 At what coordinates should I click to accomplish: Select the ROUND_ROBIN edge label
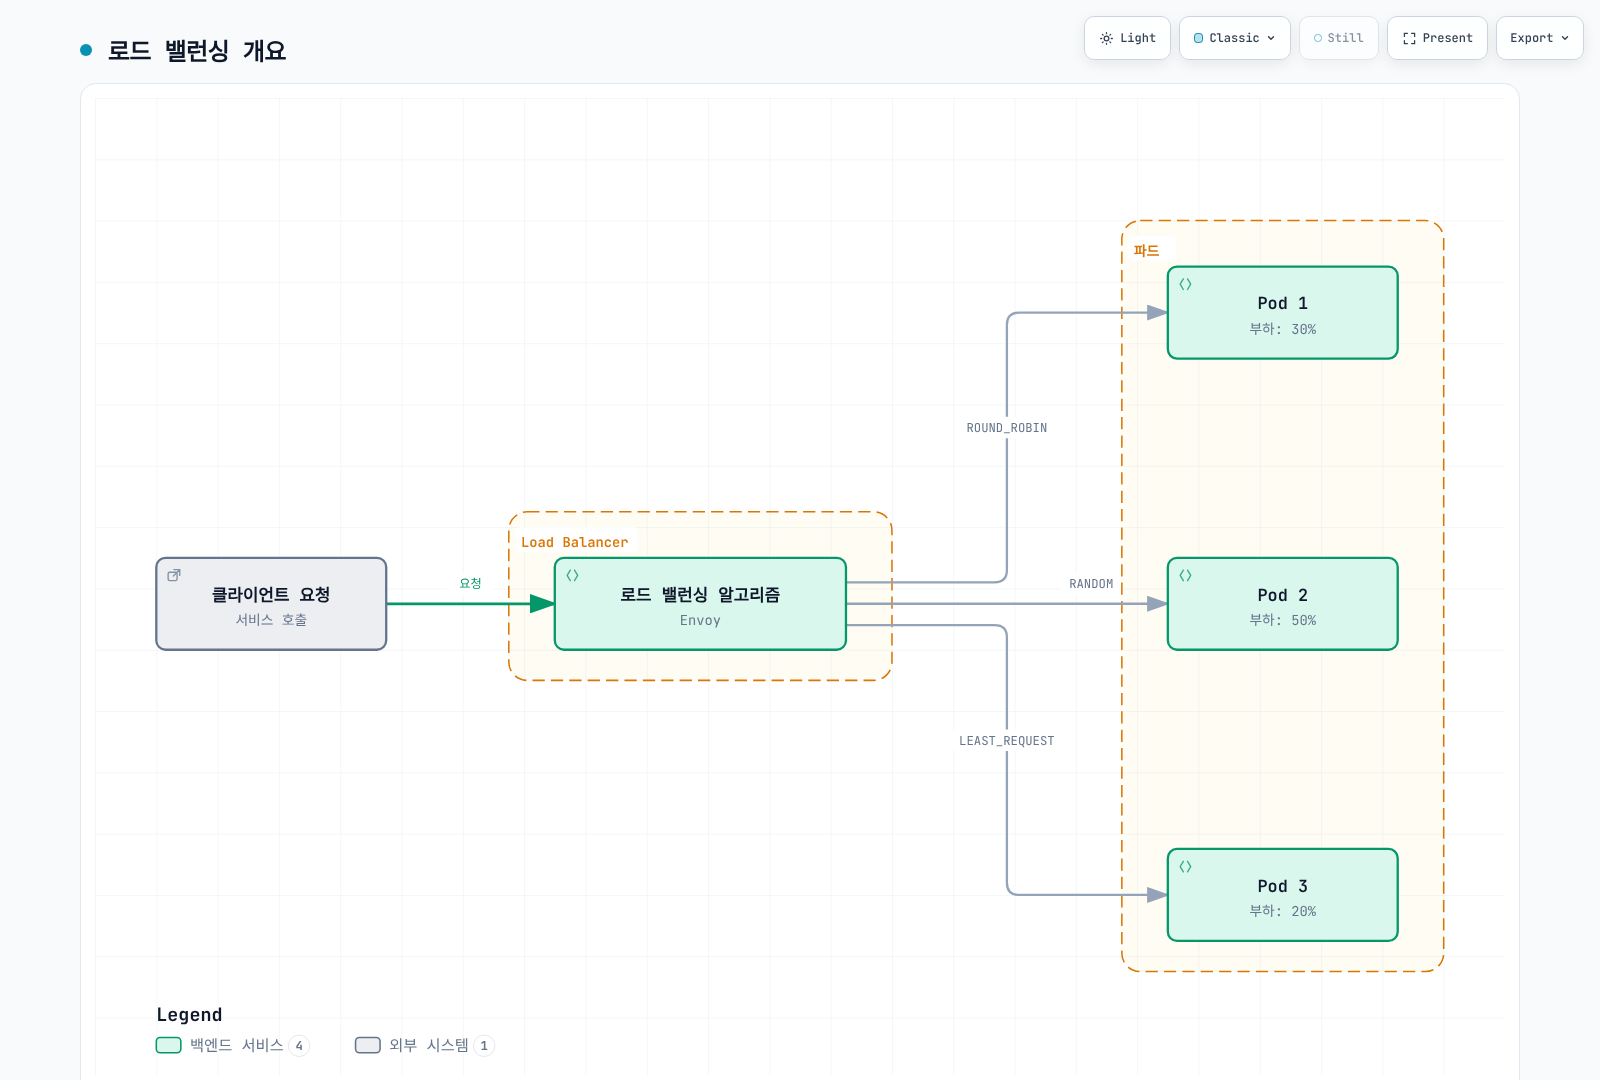(x=1006, y=428)
